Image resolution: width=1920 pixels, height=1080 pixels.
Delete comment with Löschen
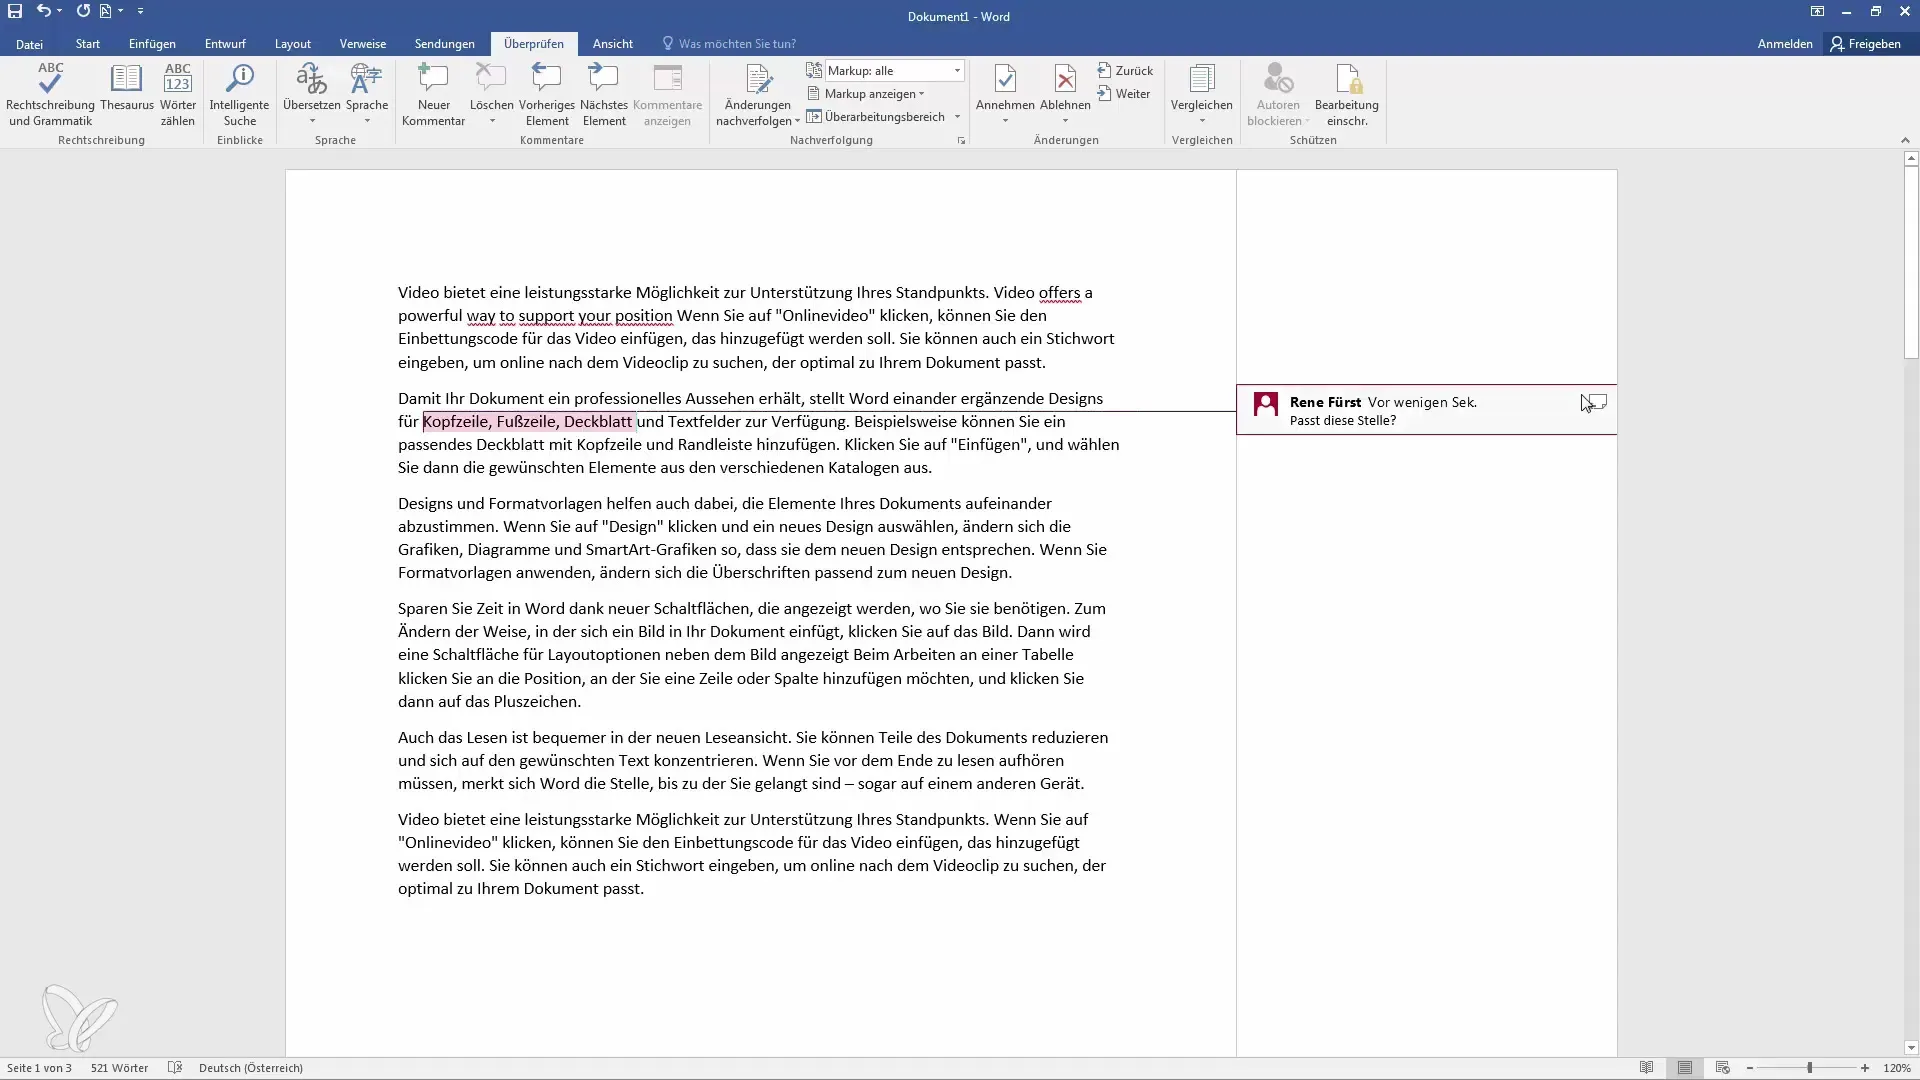[491, 86]
